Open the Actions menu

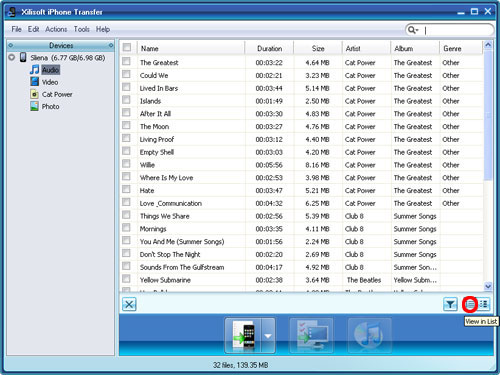pos(56,29)
